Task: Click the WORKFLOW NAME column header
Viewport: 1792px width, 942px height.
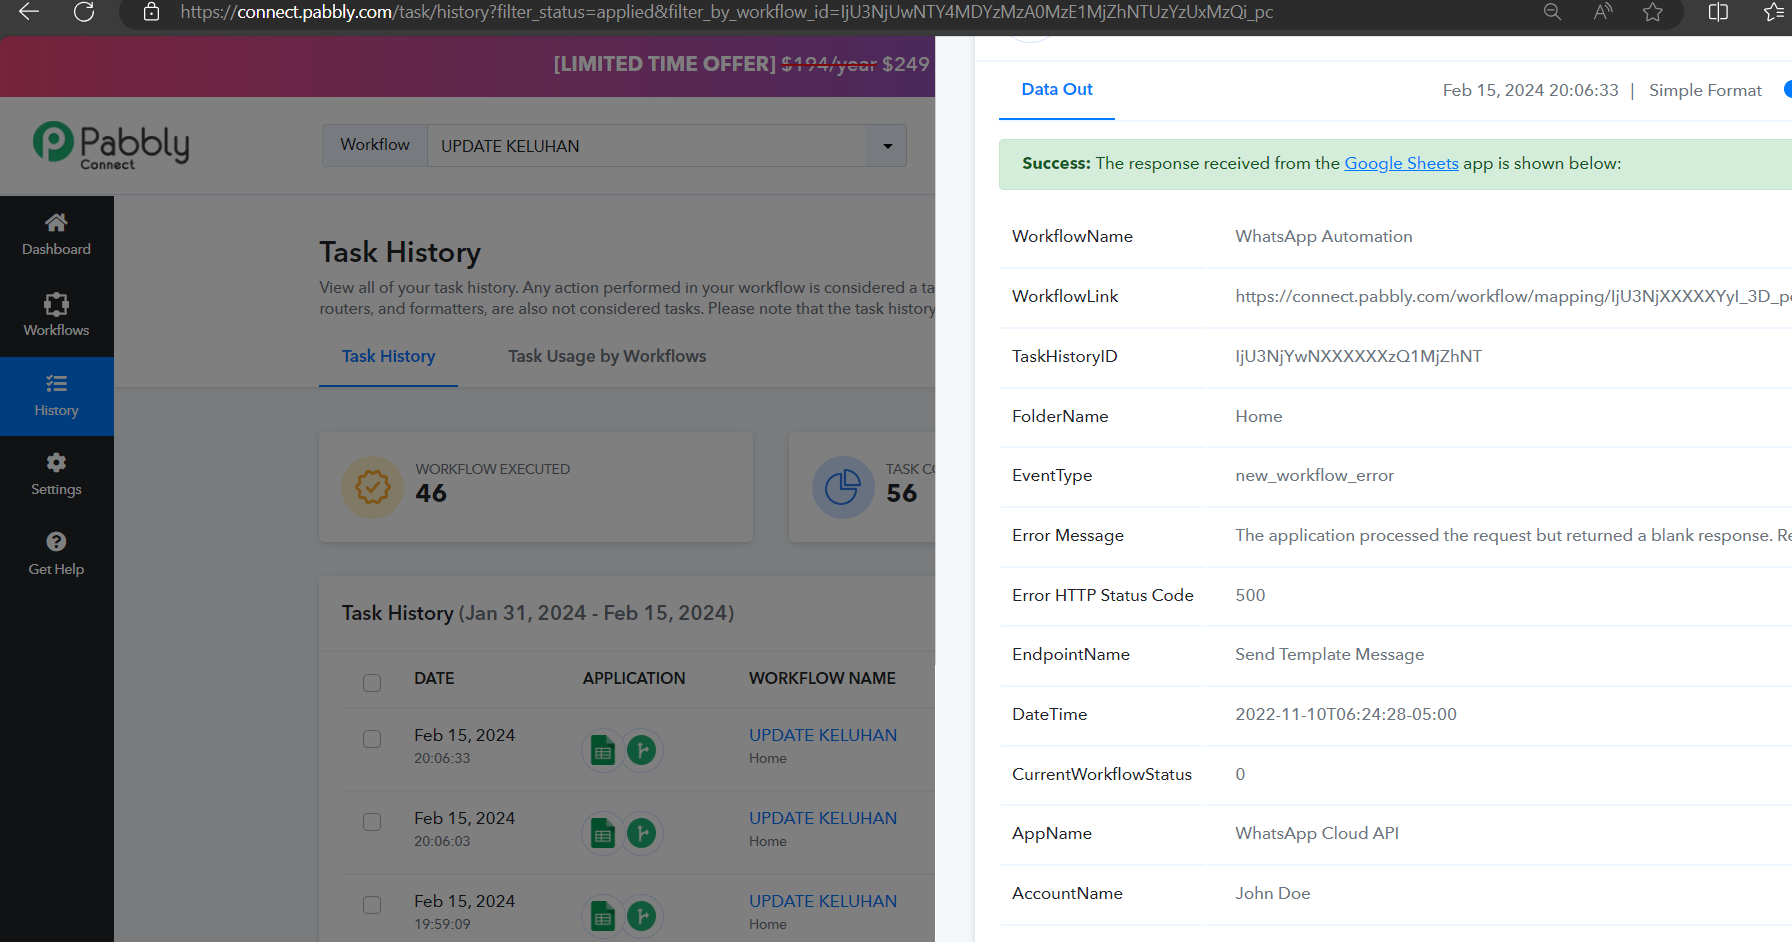Action: click(x=822, y=678)
